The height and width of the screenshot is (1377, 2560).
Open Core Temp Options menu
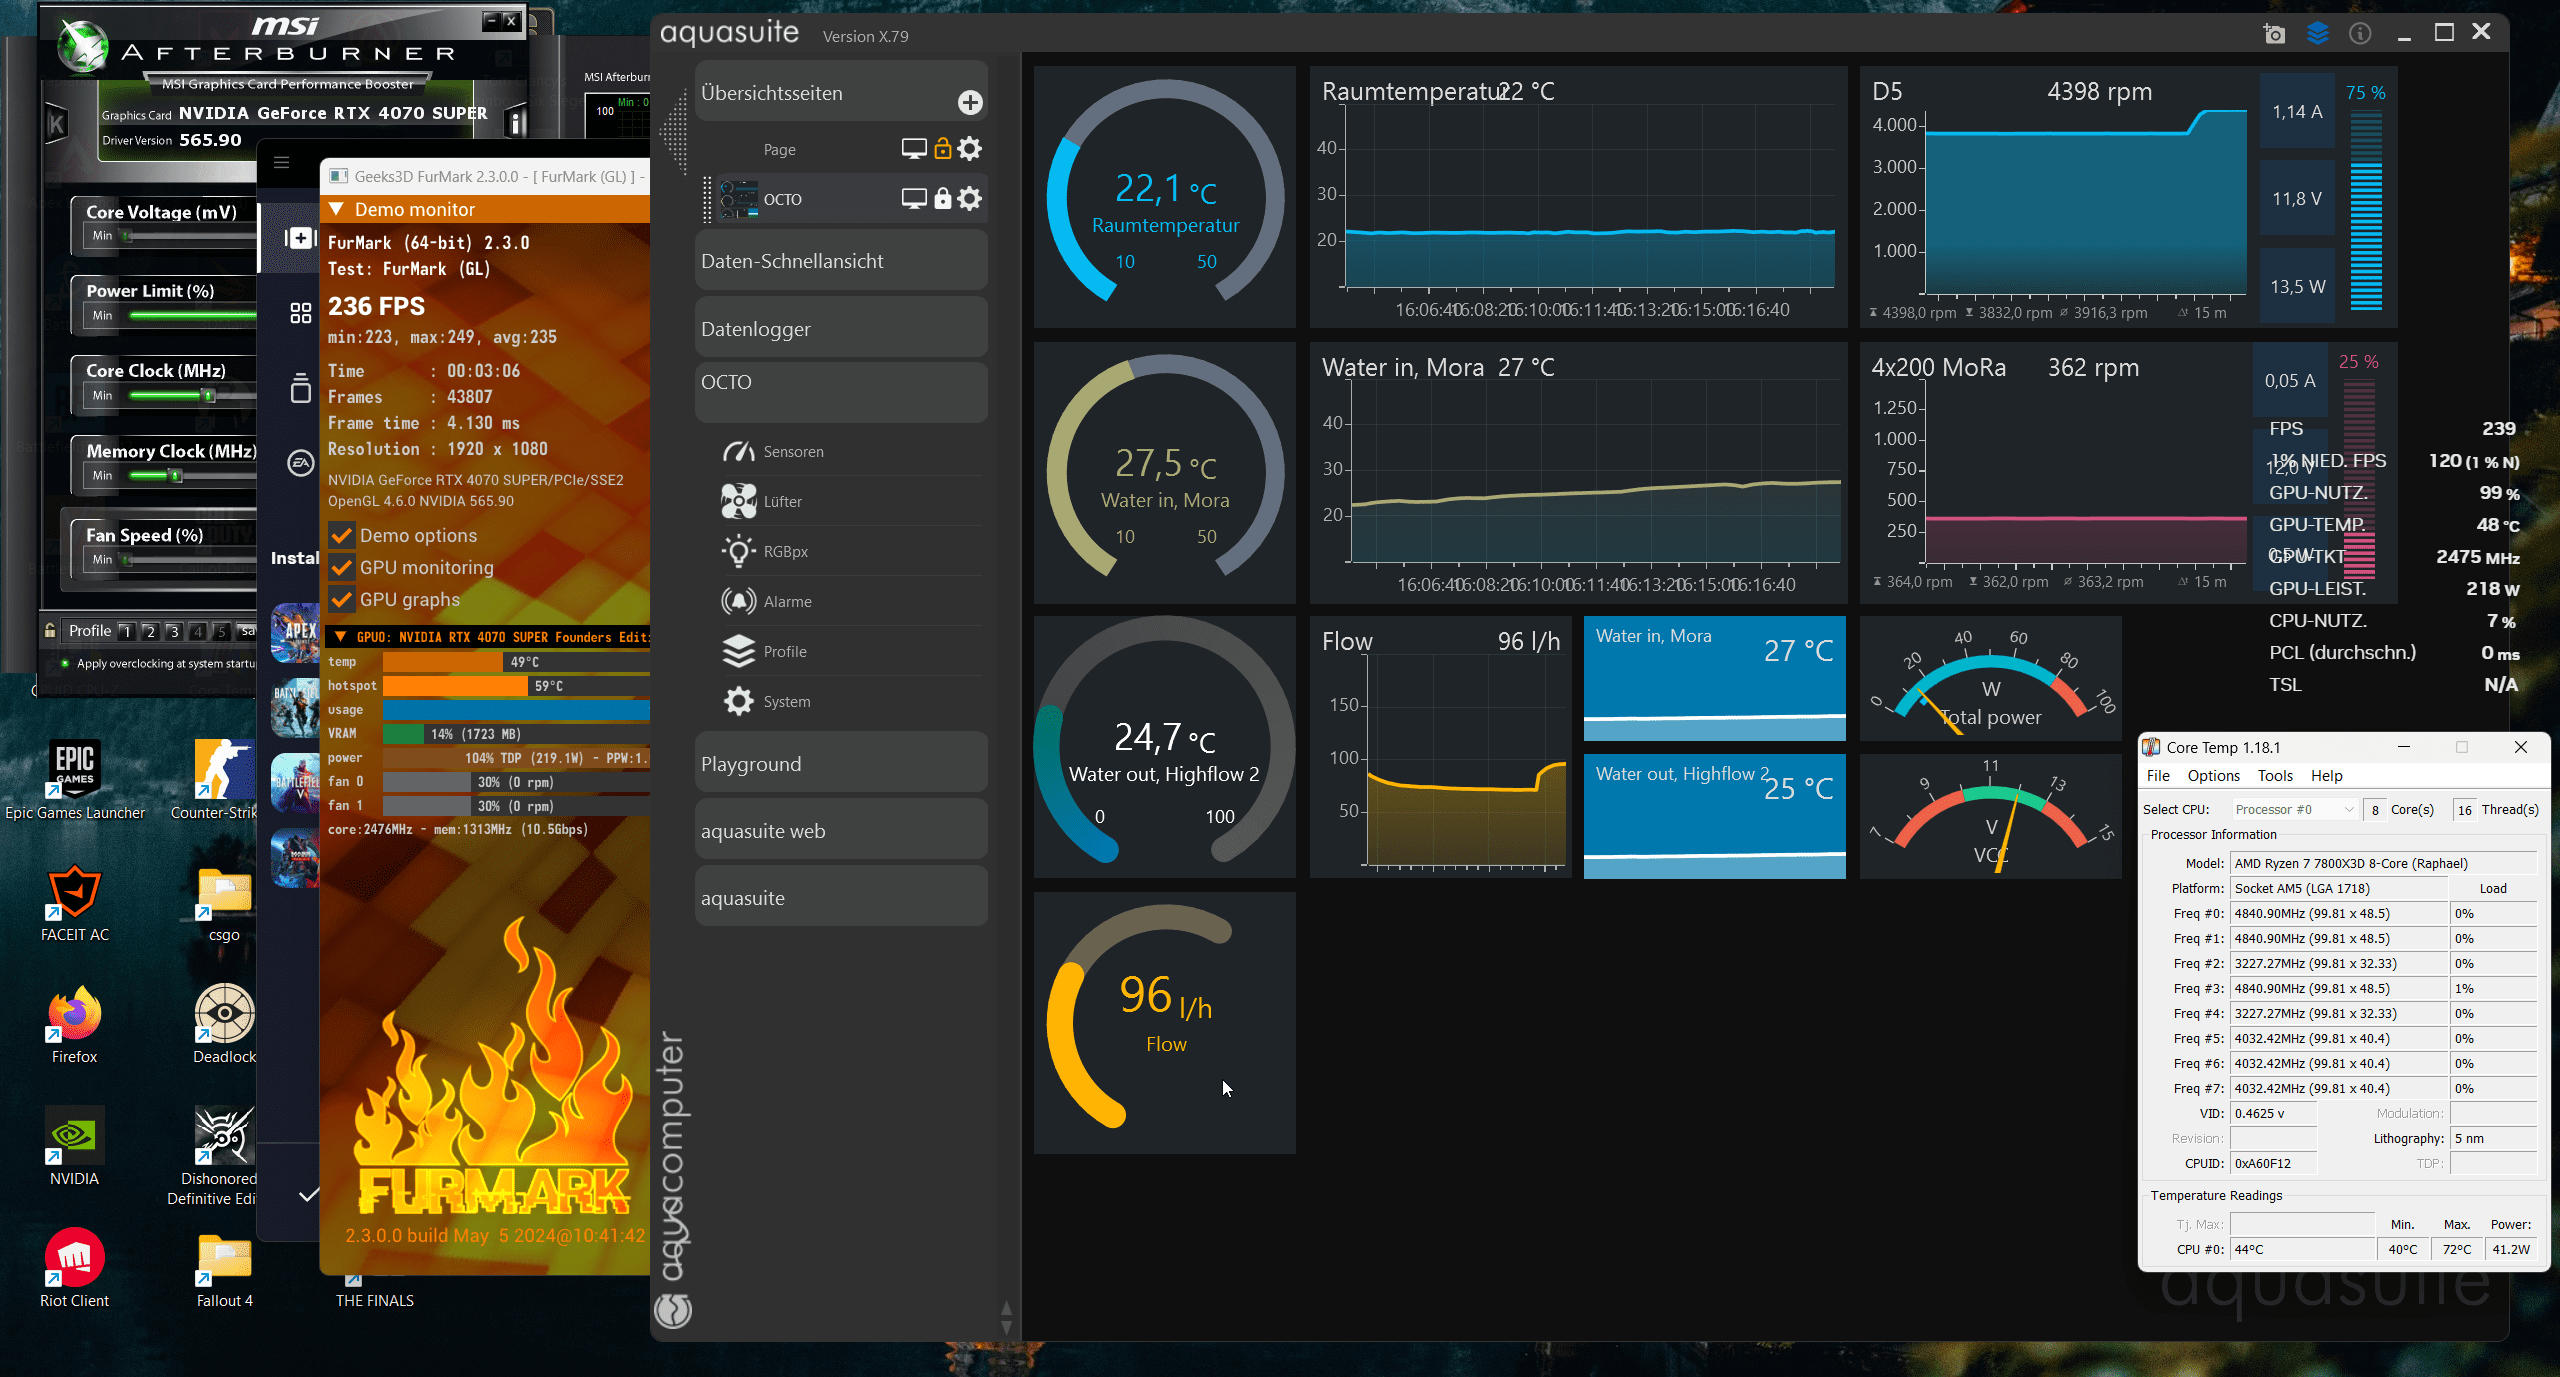coord(2213,776)
